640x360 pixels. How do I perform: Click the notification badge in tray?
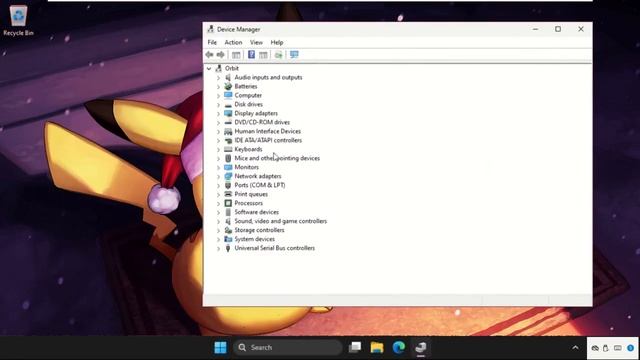[631, 348]
